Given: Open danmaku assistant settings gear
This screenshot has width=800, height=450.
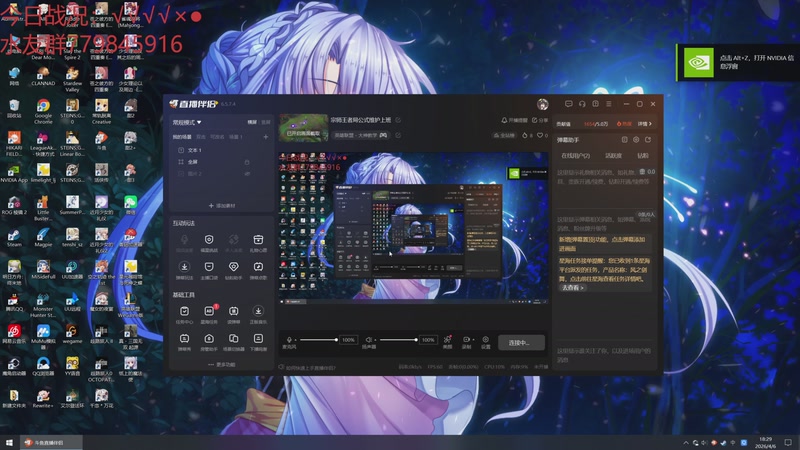Looking at the screenshot, I should tap(636, 140).
